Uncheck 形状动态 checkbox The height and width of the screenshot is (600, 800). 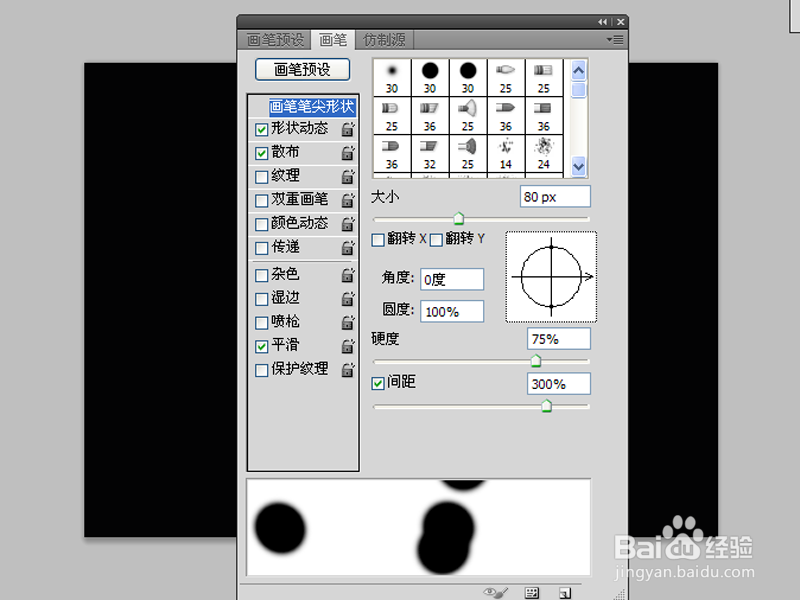261,130
